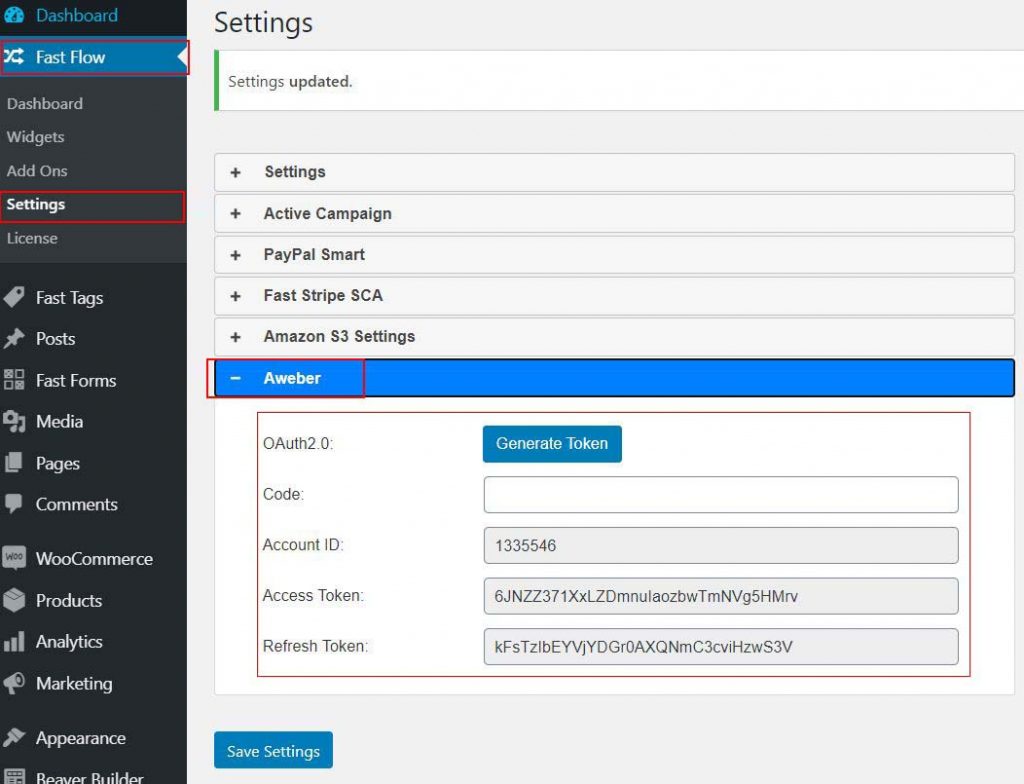Viewport: 1024px width, 784px height.
Task: Open the Fast Tags menu
Action: [69, 298]
